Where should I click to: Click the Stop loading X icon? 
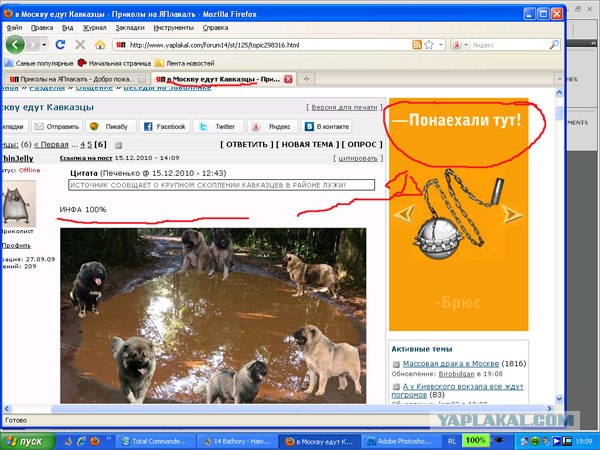pyautogui.click(x=80, y=45)
